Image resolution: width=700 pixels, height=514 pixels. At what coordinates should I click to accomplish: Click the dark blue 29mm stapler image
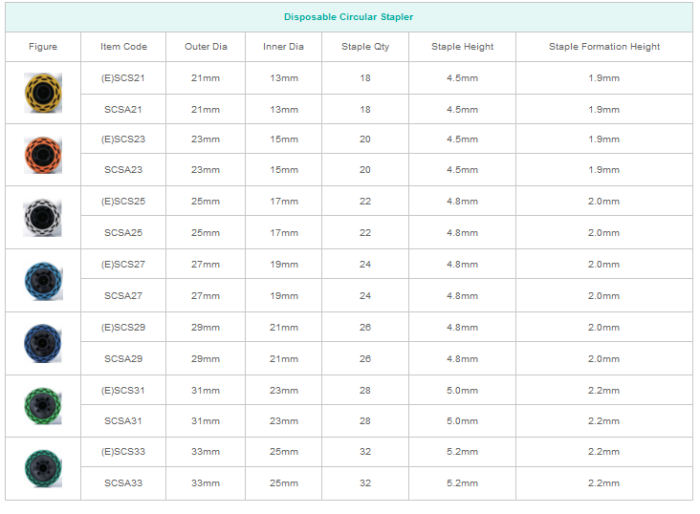(x=43, y=343)
